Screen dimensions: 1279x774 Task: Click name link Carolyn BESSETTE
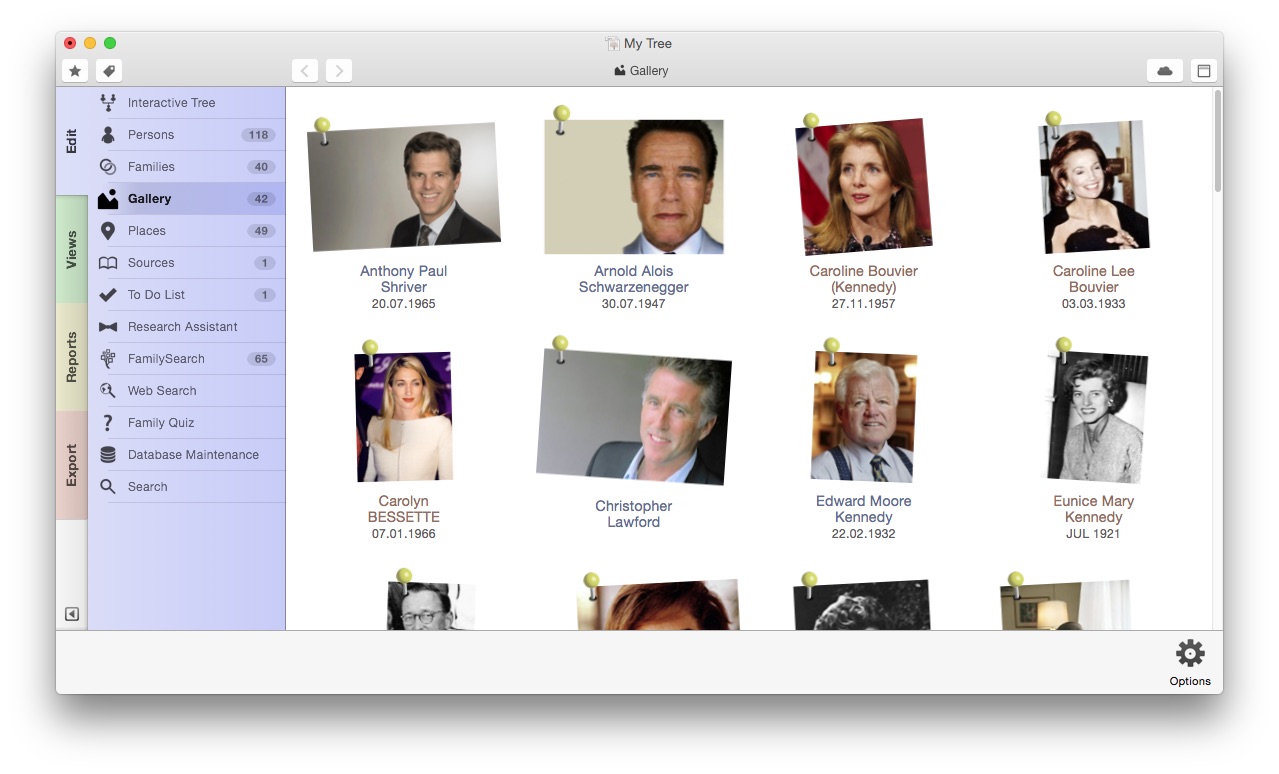pyautogui.click(x=404, y=509)
